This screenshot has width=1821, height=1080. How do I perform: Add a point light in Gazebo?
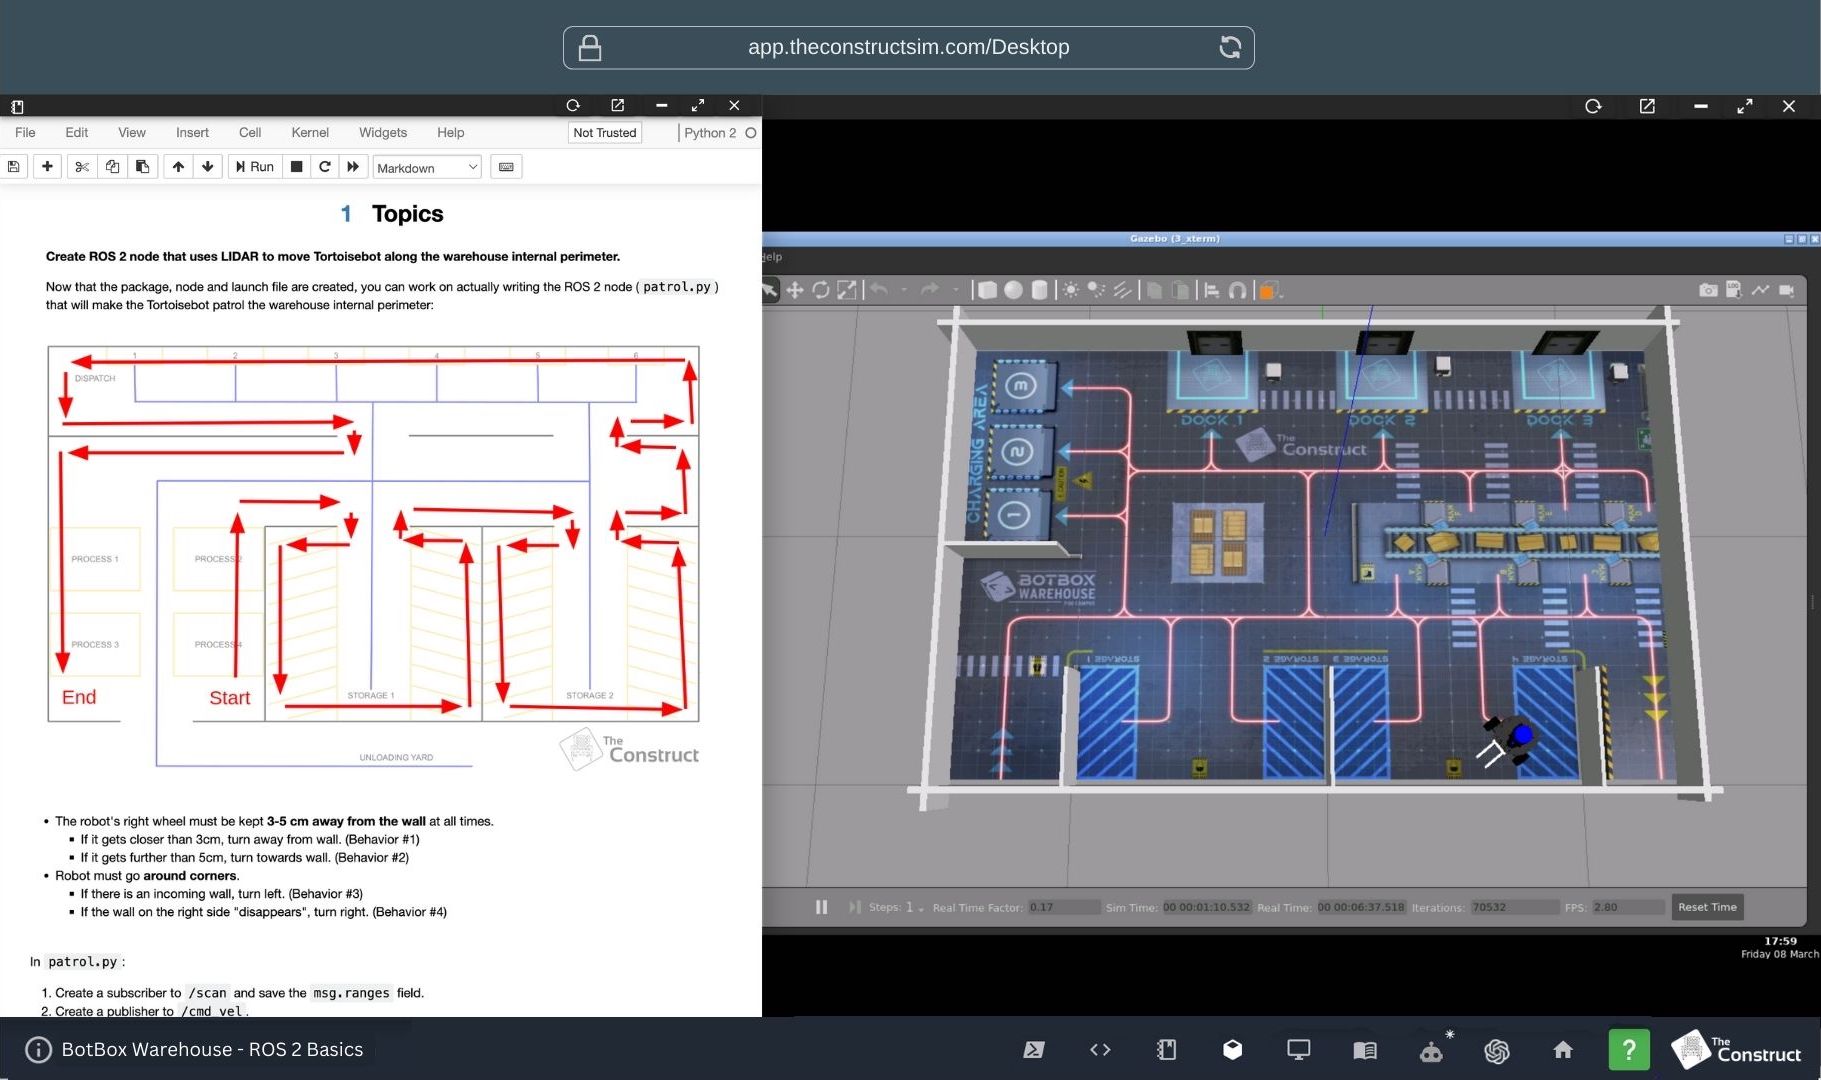pos(1071,290)
